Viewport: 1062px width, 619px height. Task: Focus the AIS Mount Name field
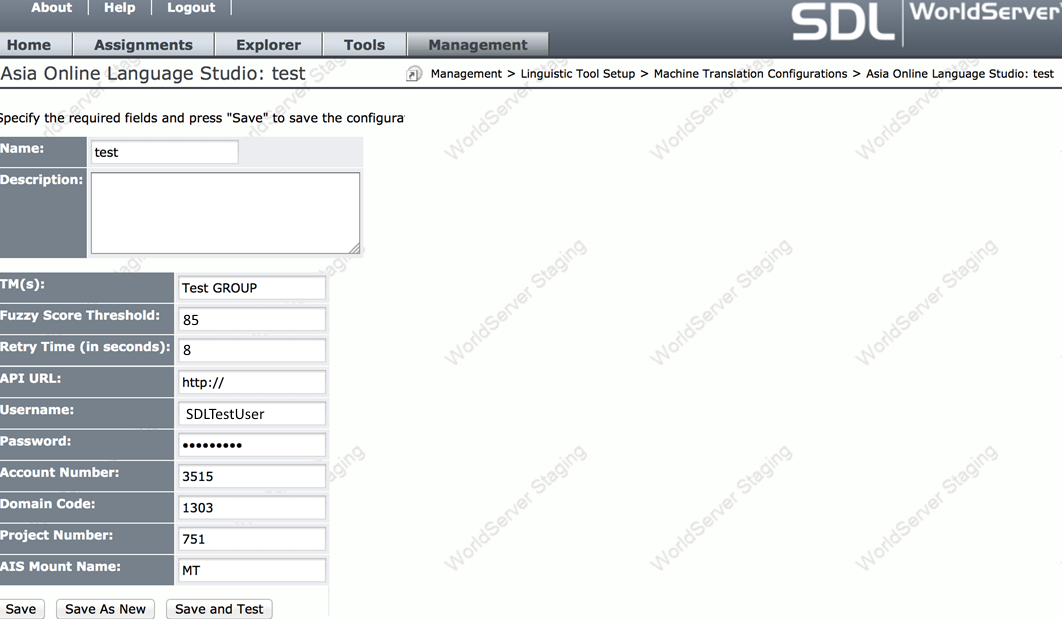click(x=252, y=570)
